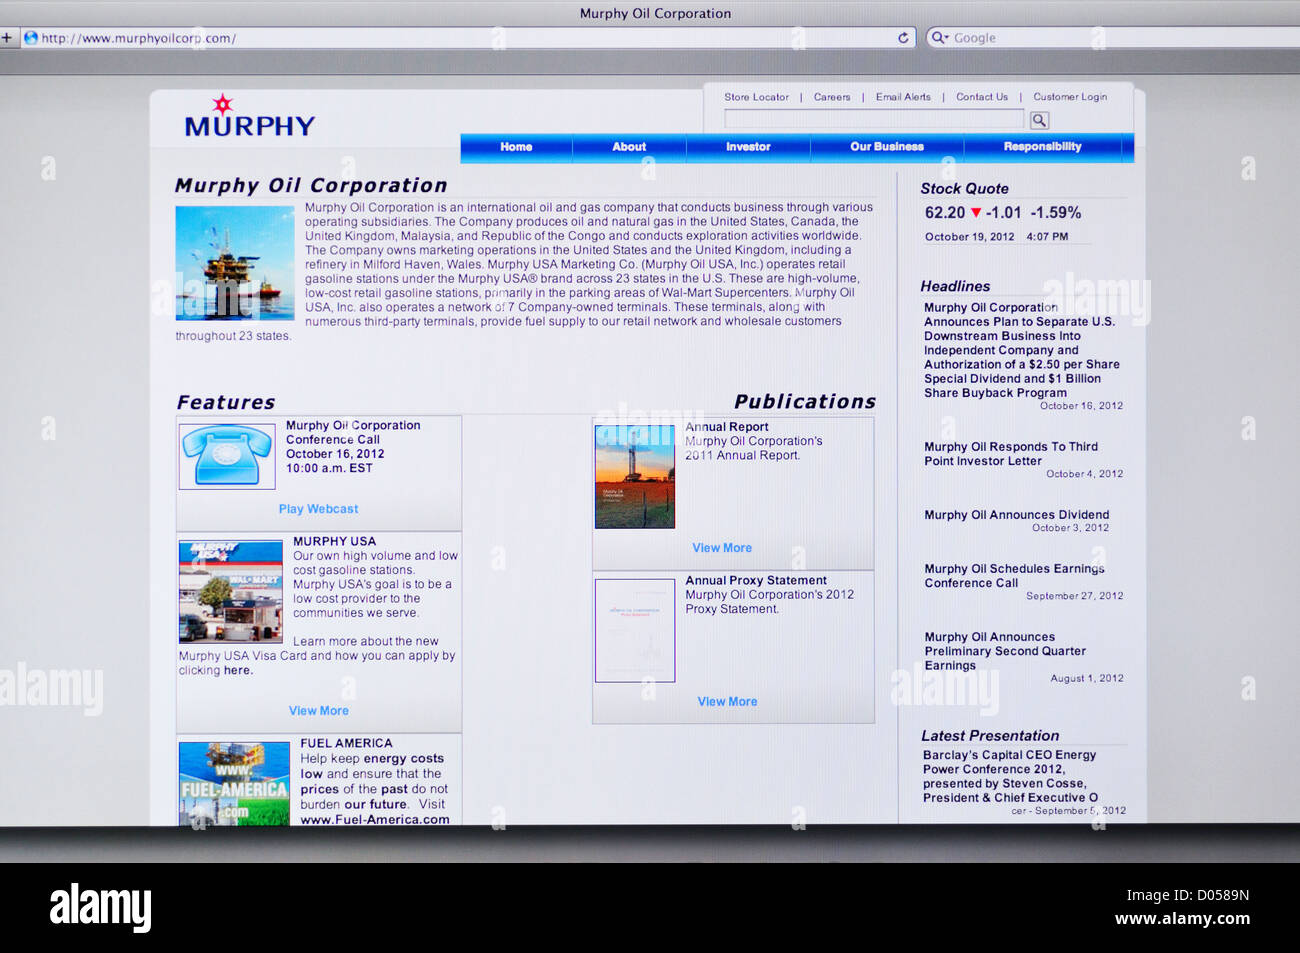
Task: Open headline about separating U.S. Downstream Business
Action: pos(1020,350)
